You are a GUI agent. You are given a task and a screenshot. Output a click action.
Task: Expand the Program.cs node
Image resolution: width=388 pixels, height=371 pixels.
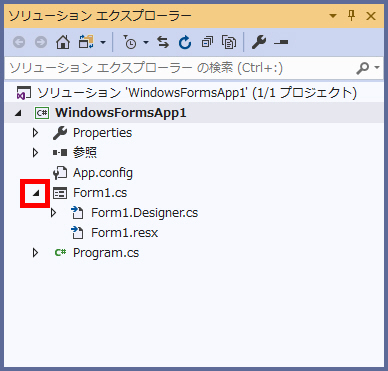pyautogui.click(x=35, y=253)
